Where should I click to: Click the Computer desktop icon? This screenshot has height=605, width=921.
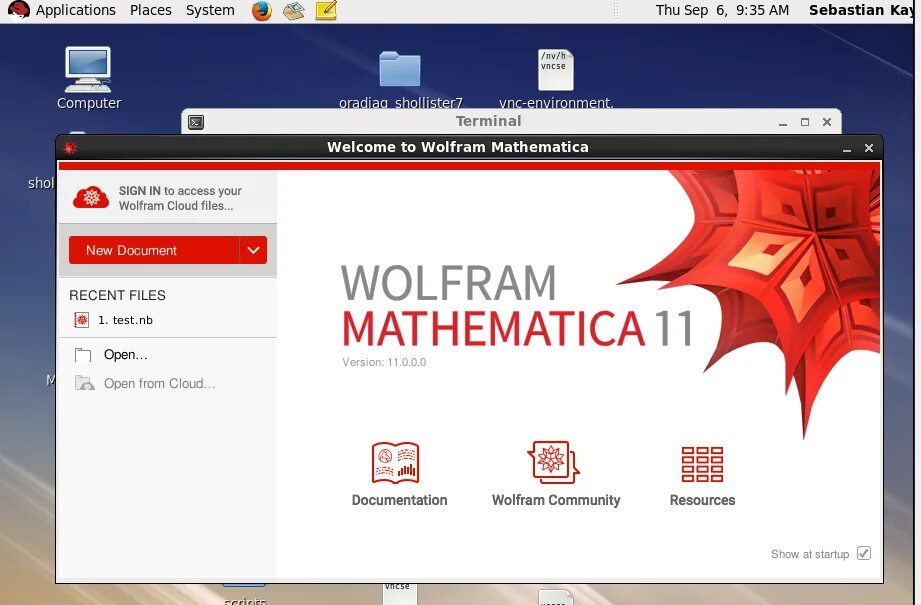pyautogui.click(x=88, y=69)
